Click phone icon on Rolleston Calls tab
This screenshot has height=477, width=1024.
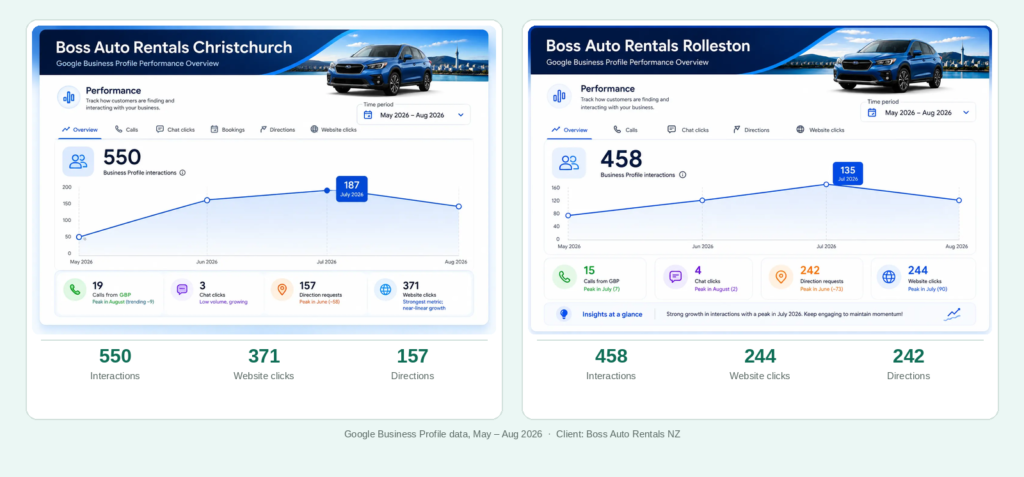tap(617, 129)
